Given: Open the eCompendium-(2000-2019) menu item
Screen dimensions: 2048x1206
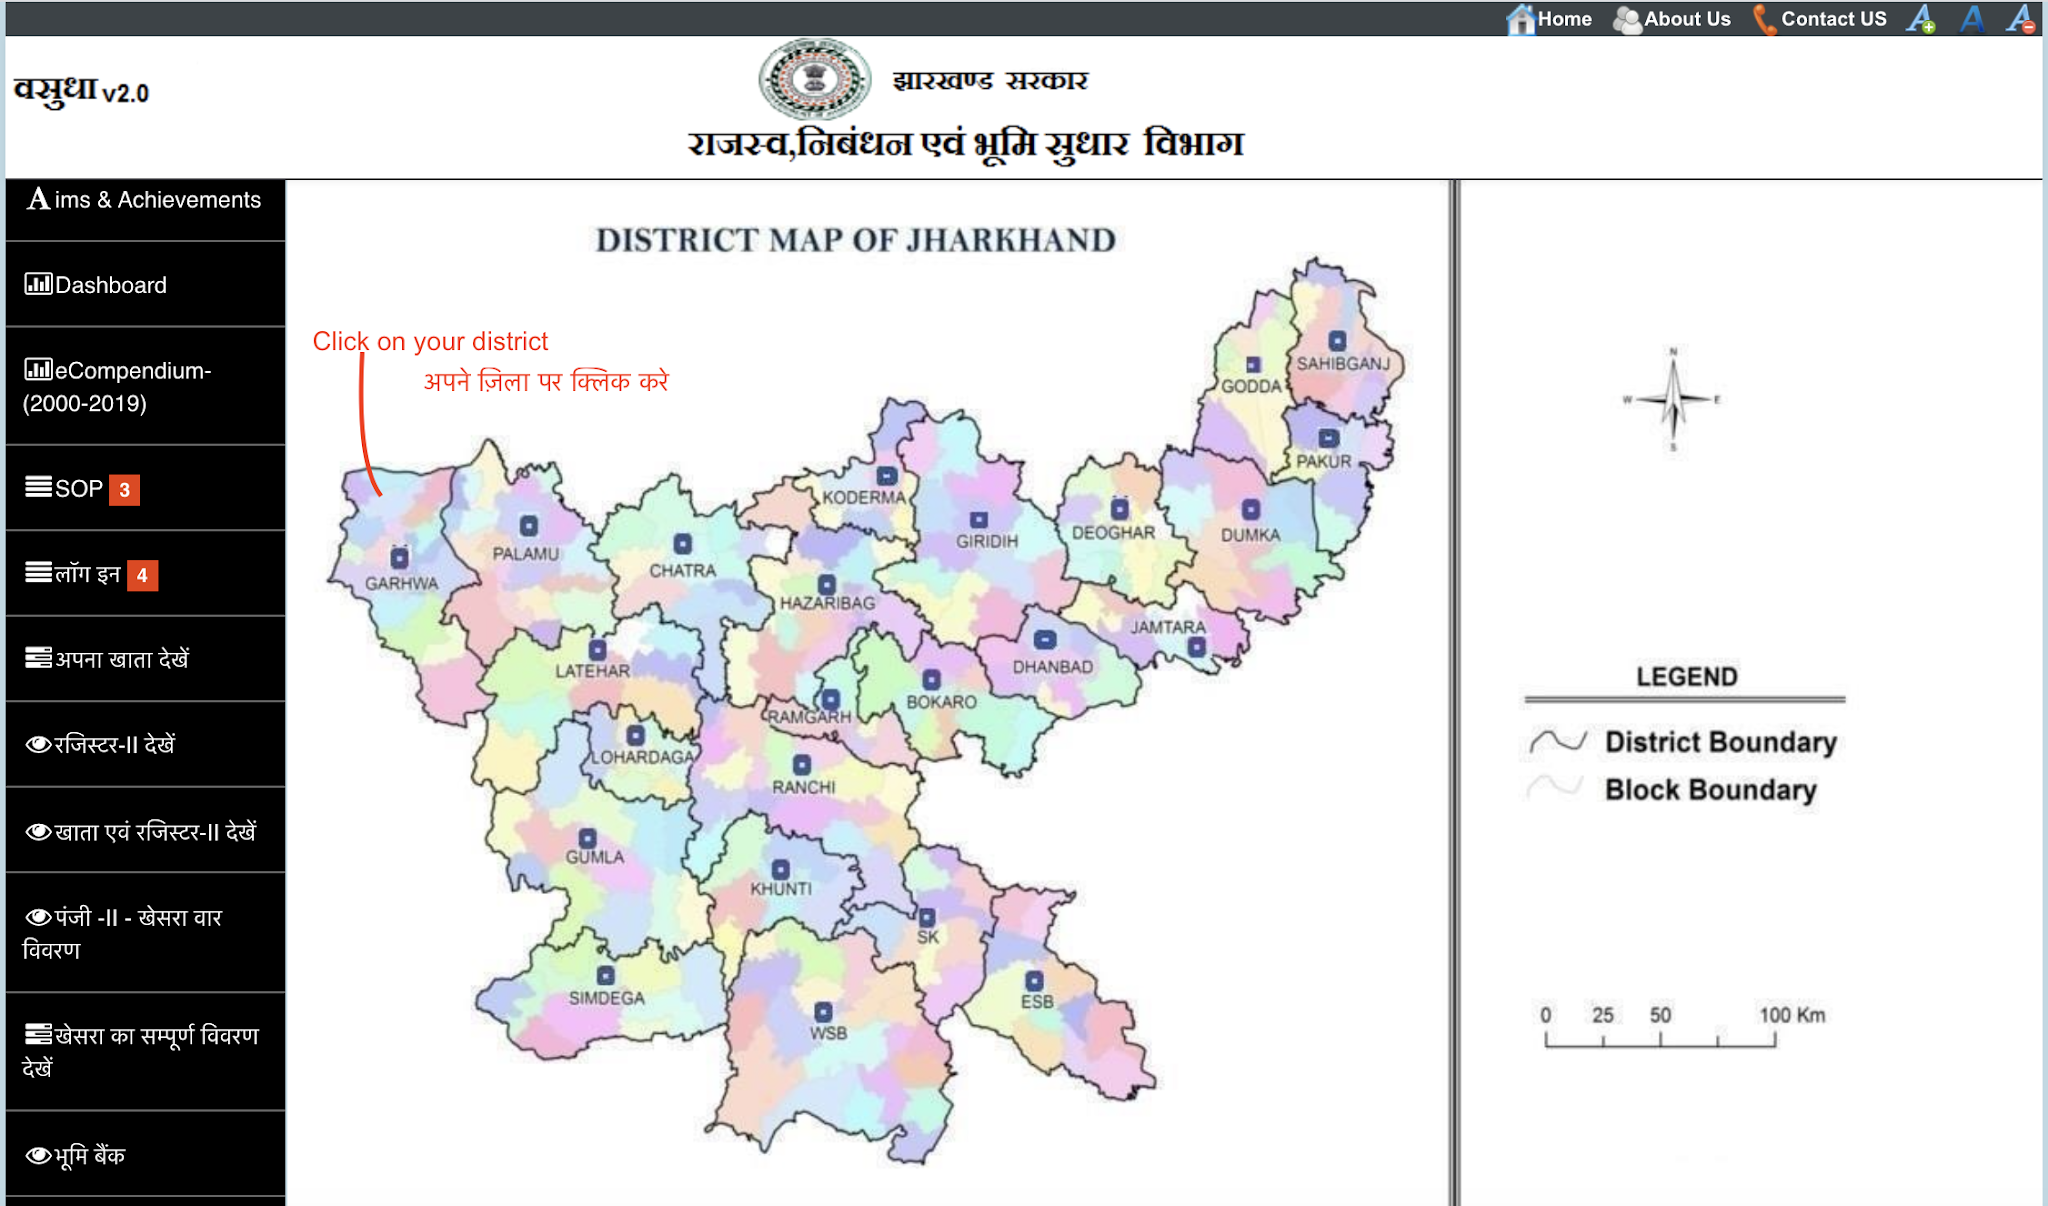Looking at the screenshot, I should [118, 386].
